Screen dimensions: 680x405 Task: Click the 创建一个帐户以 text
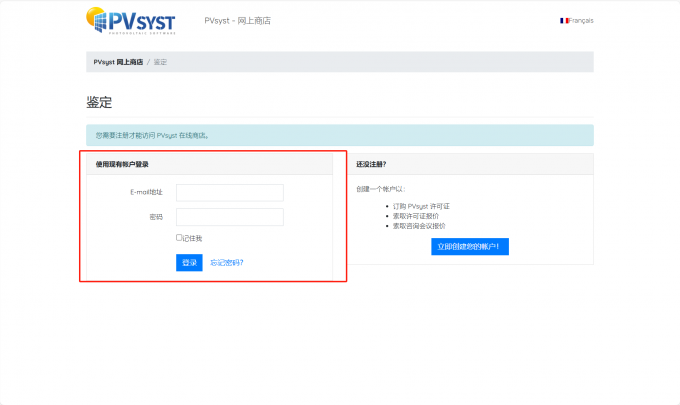pyautogui.click(x=381, y=189)
